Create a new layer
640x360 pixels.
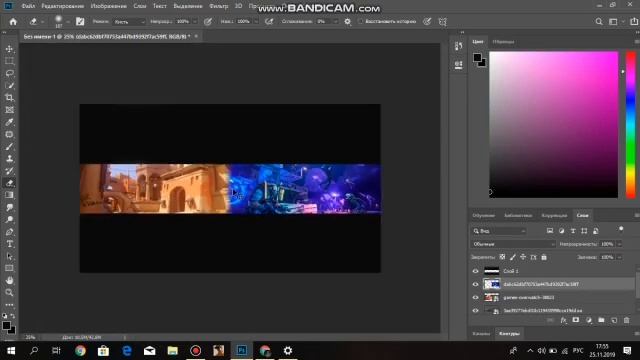point(614,320)
